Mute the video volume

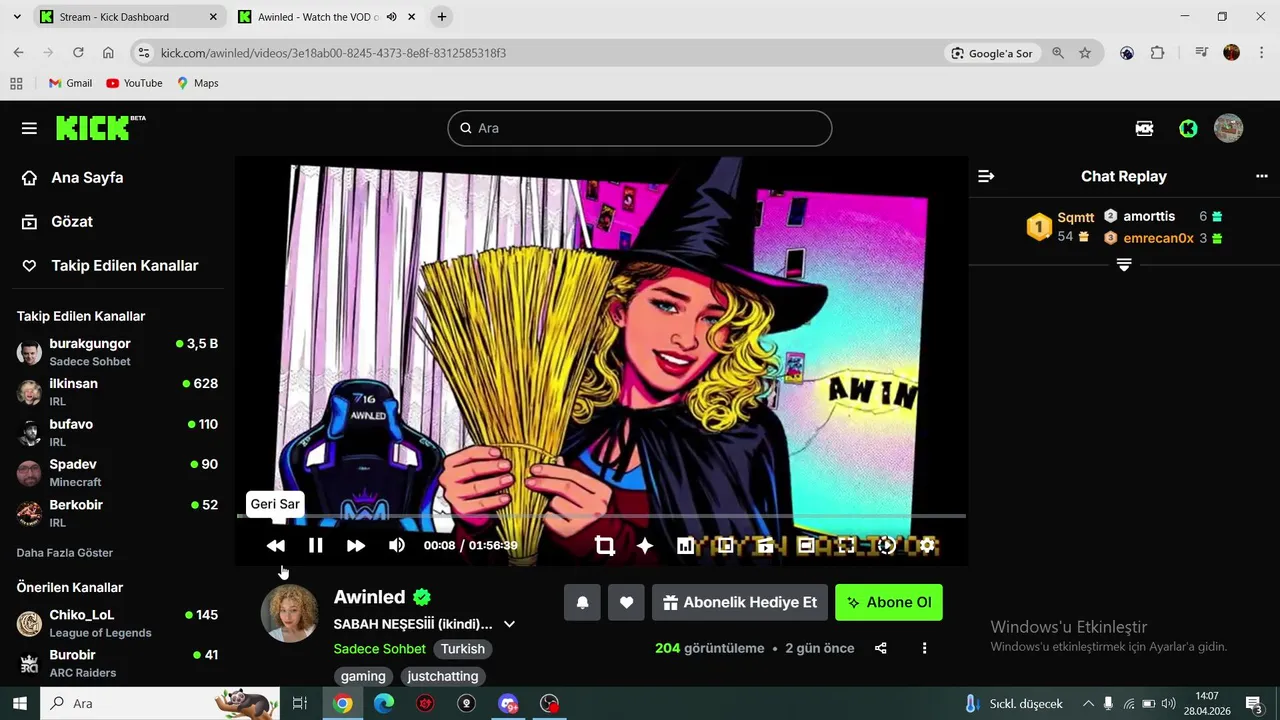click(x=397, y=545)
